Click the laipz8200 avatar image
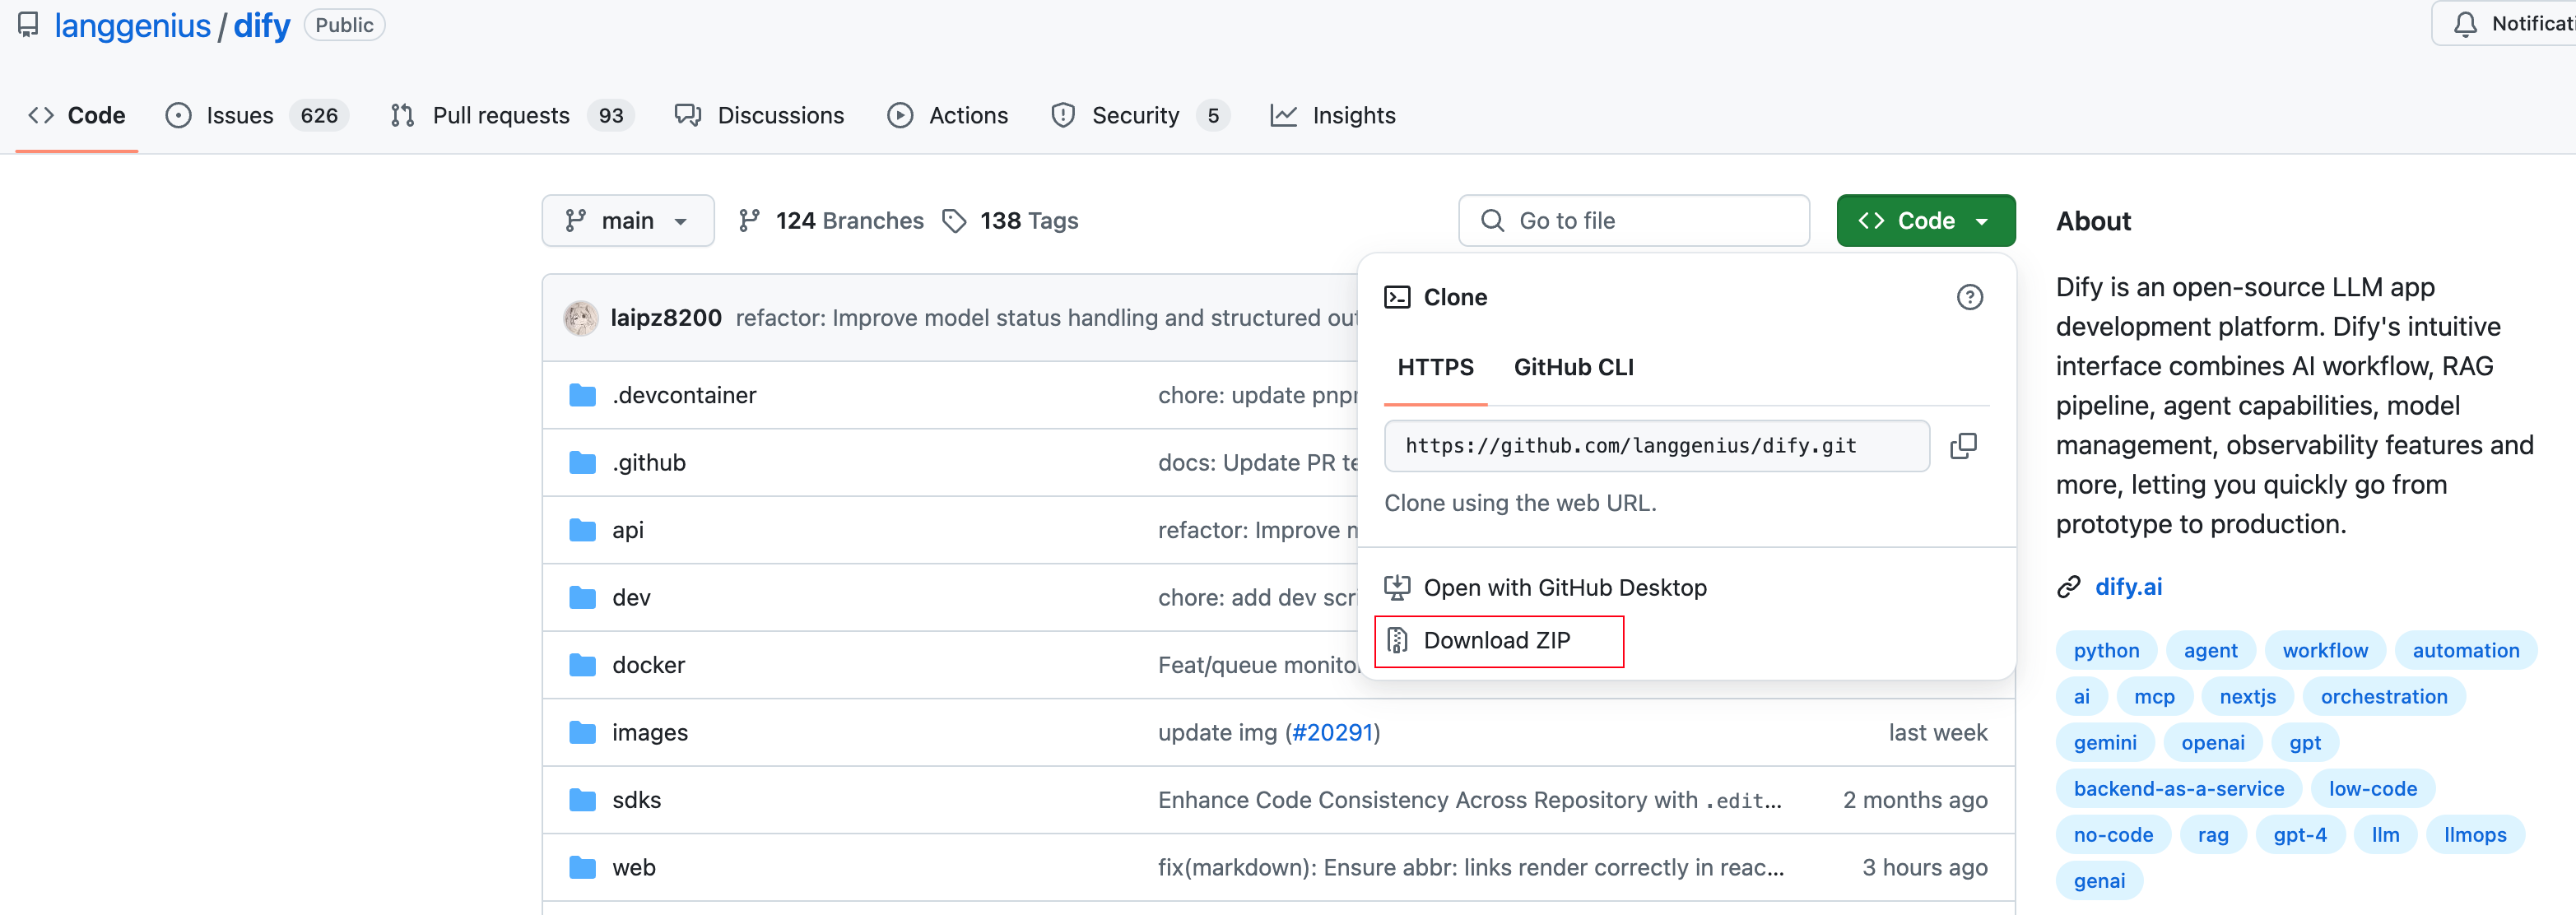This screenshot has height=915, width=2576. point(580,318)
